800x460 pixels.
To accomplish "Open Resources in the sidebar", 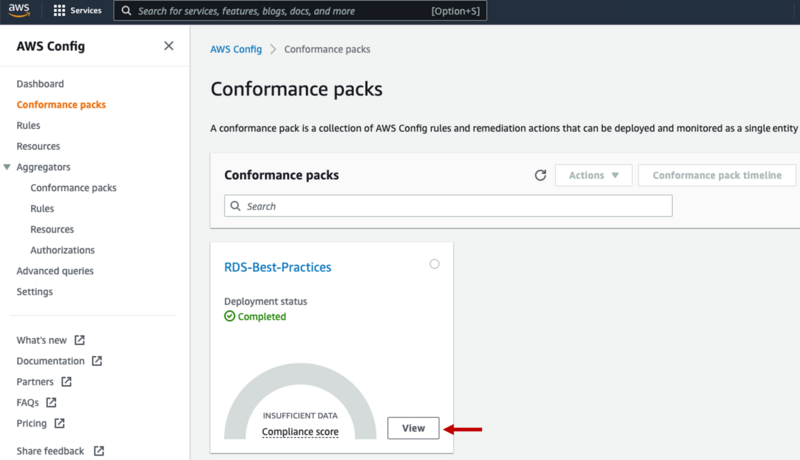I will pos(38,146).
